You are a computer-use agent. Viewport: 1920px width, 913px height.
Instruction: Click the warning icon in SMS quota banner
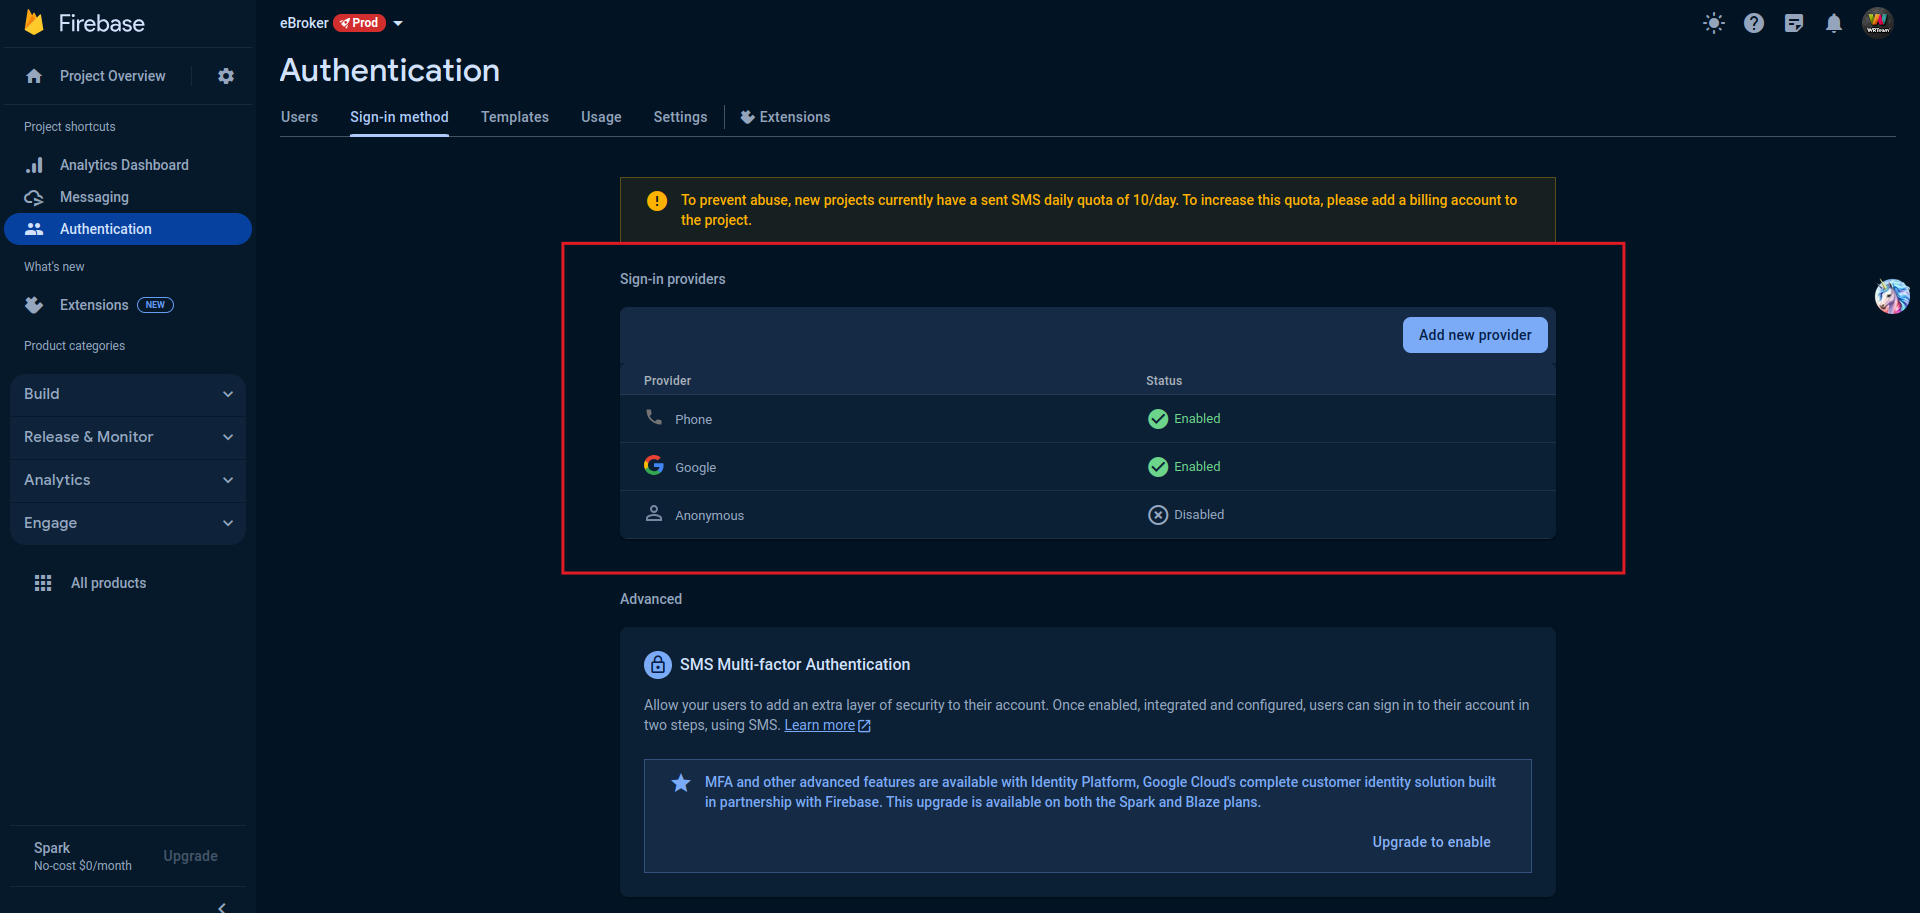tap(657, 201)
